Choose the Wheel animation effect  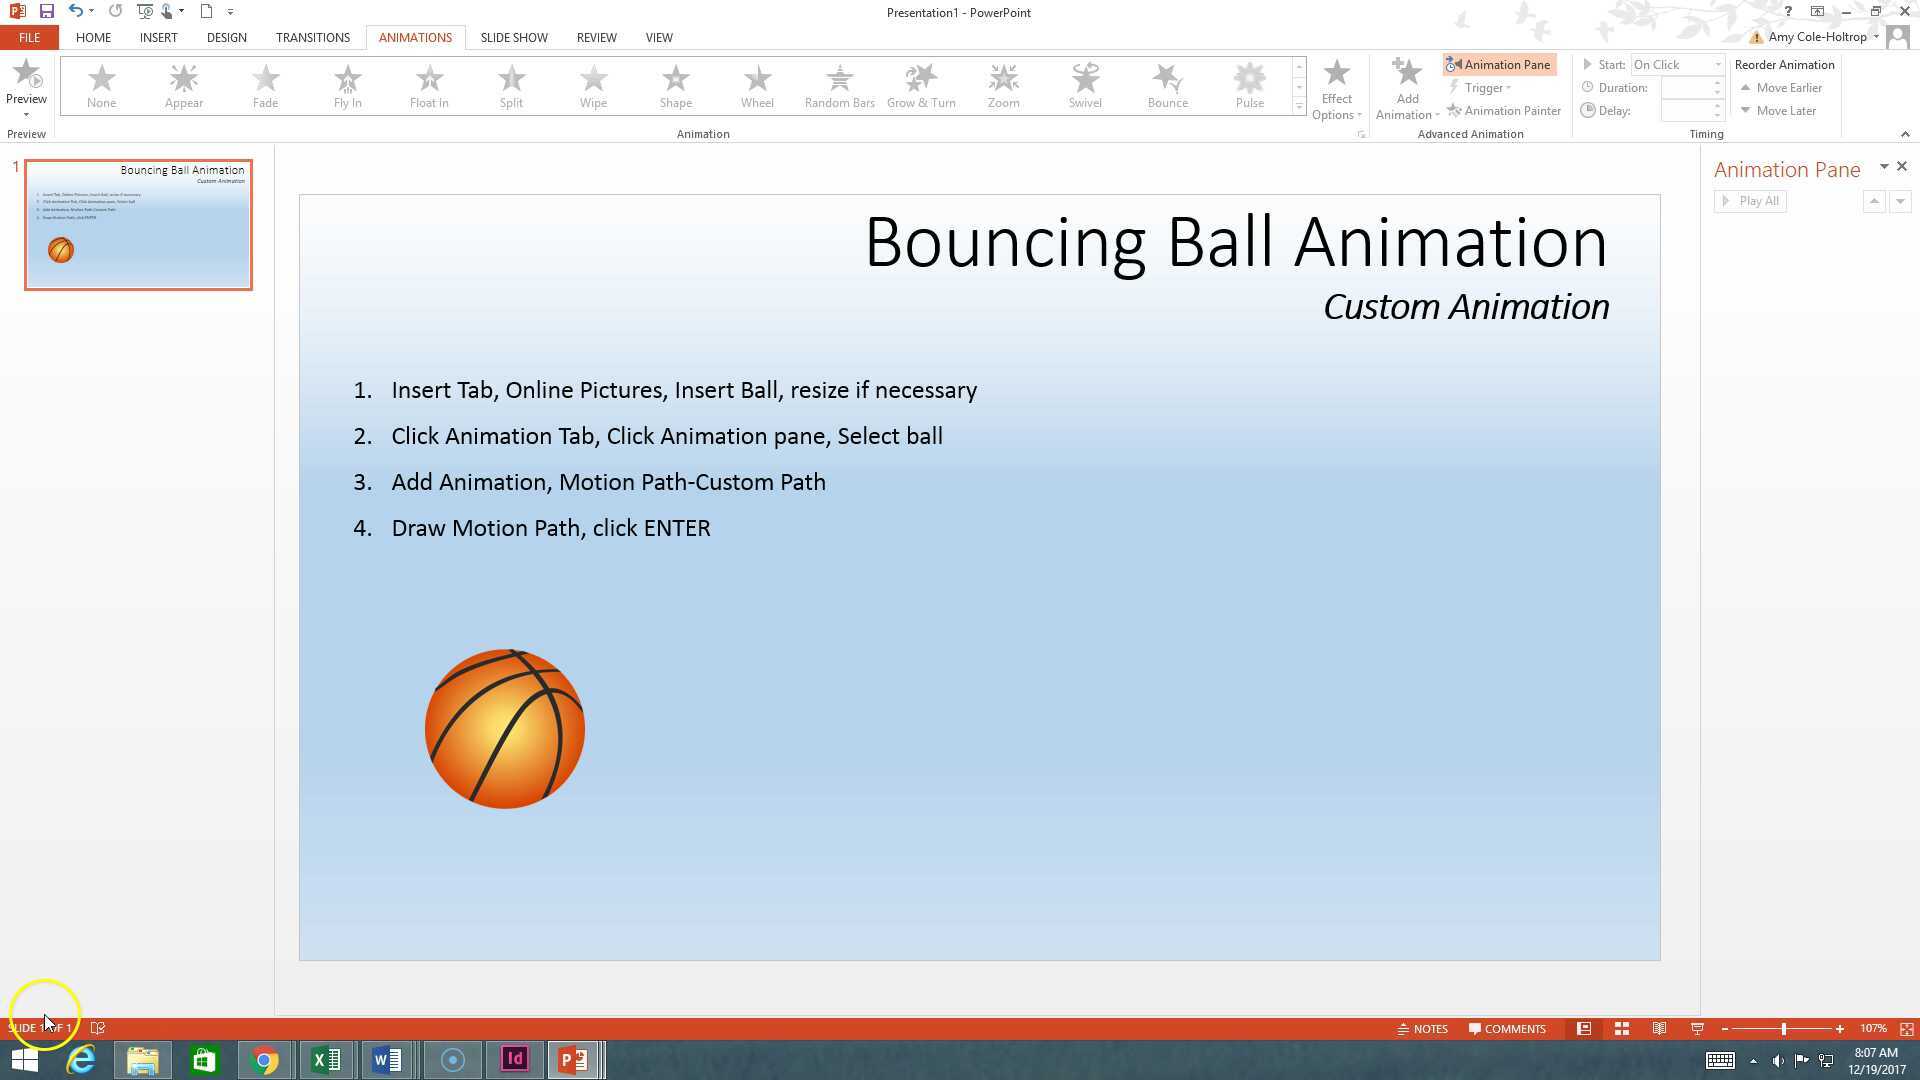[757, 85]
